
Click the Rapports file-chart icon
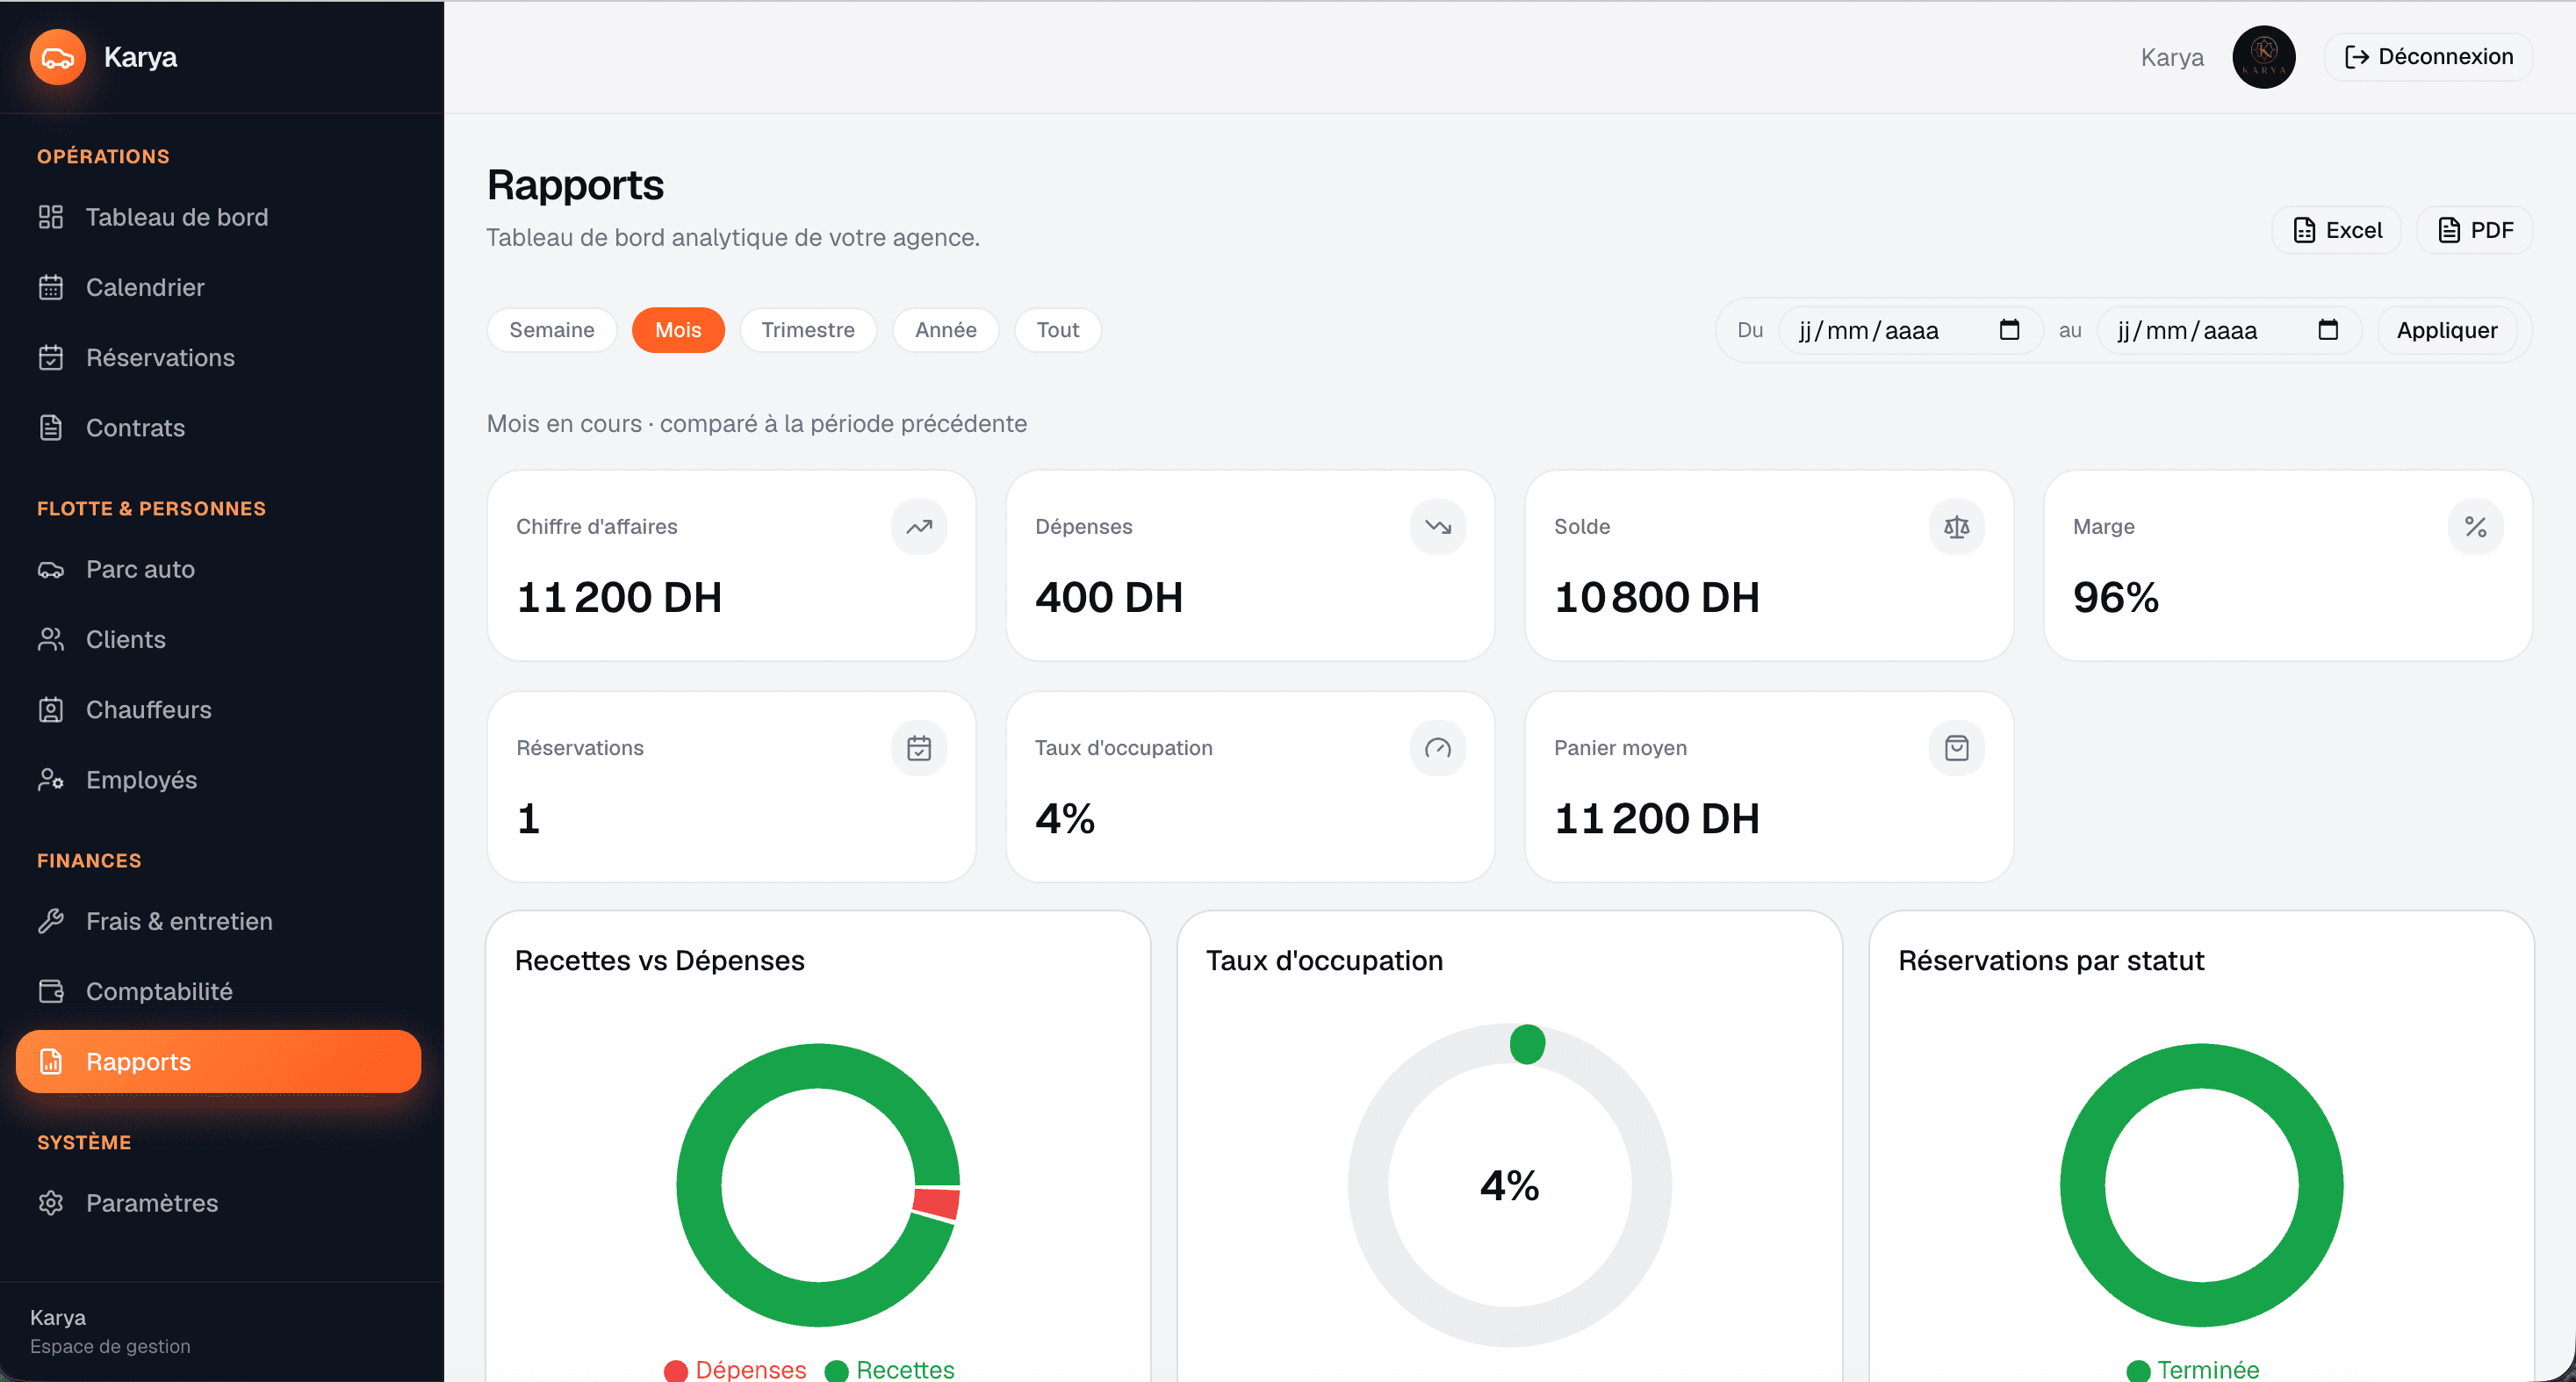[x=51, y=1061]
